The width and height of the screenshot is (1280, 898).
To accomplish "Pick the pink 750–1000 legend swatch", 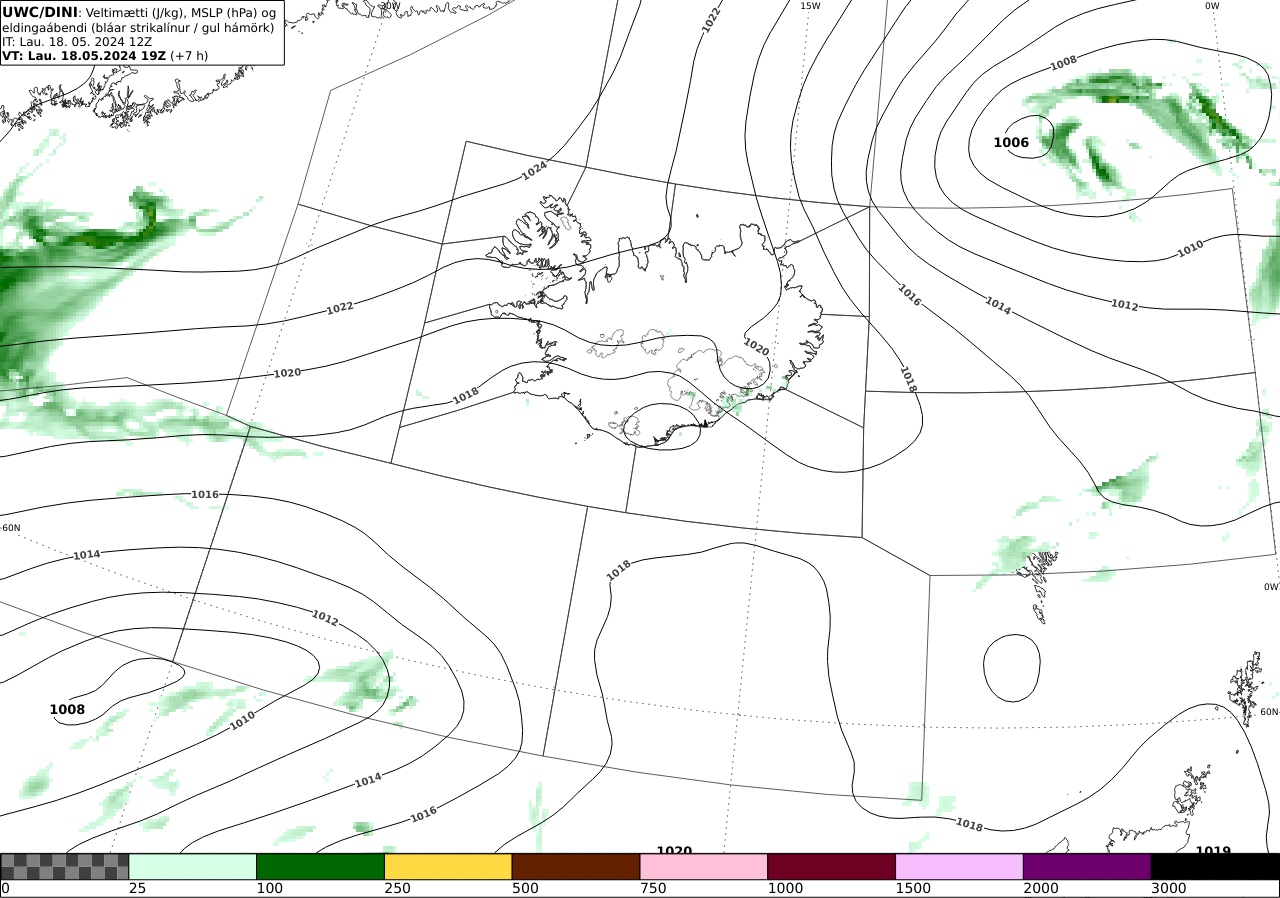I will (x=704, y=866).
